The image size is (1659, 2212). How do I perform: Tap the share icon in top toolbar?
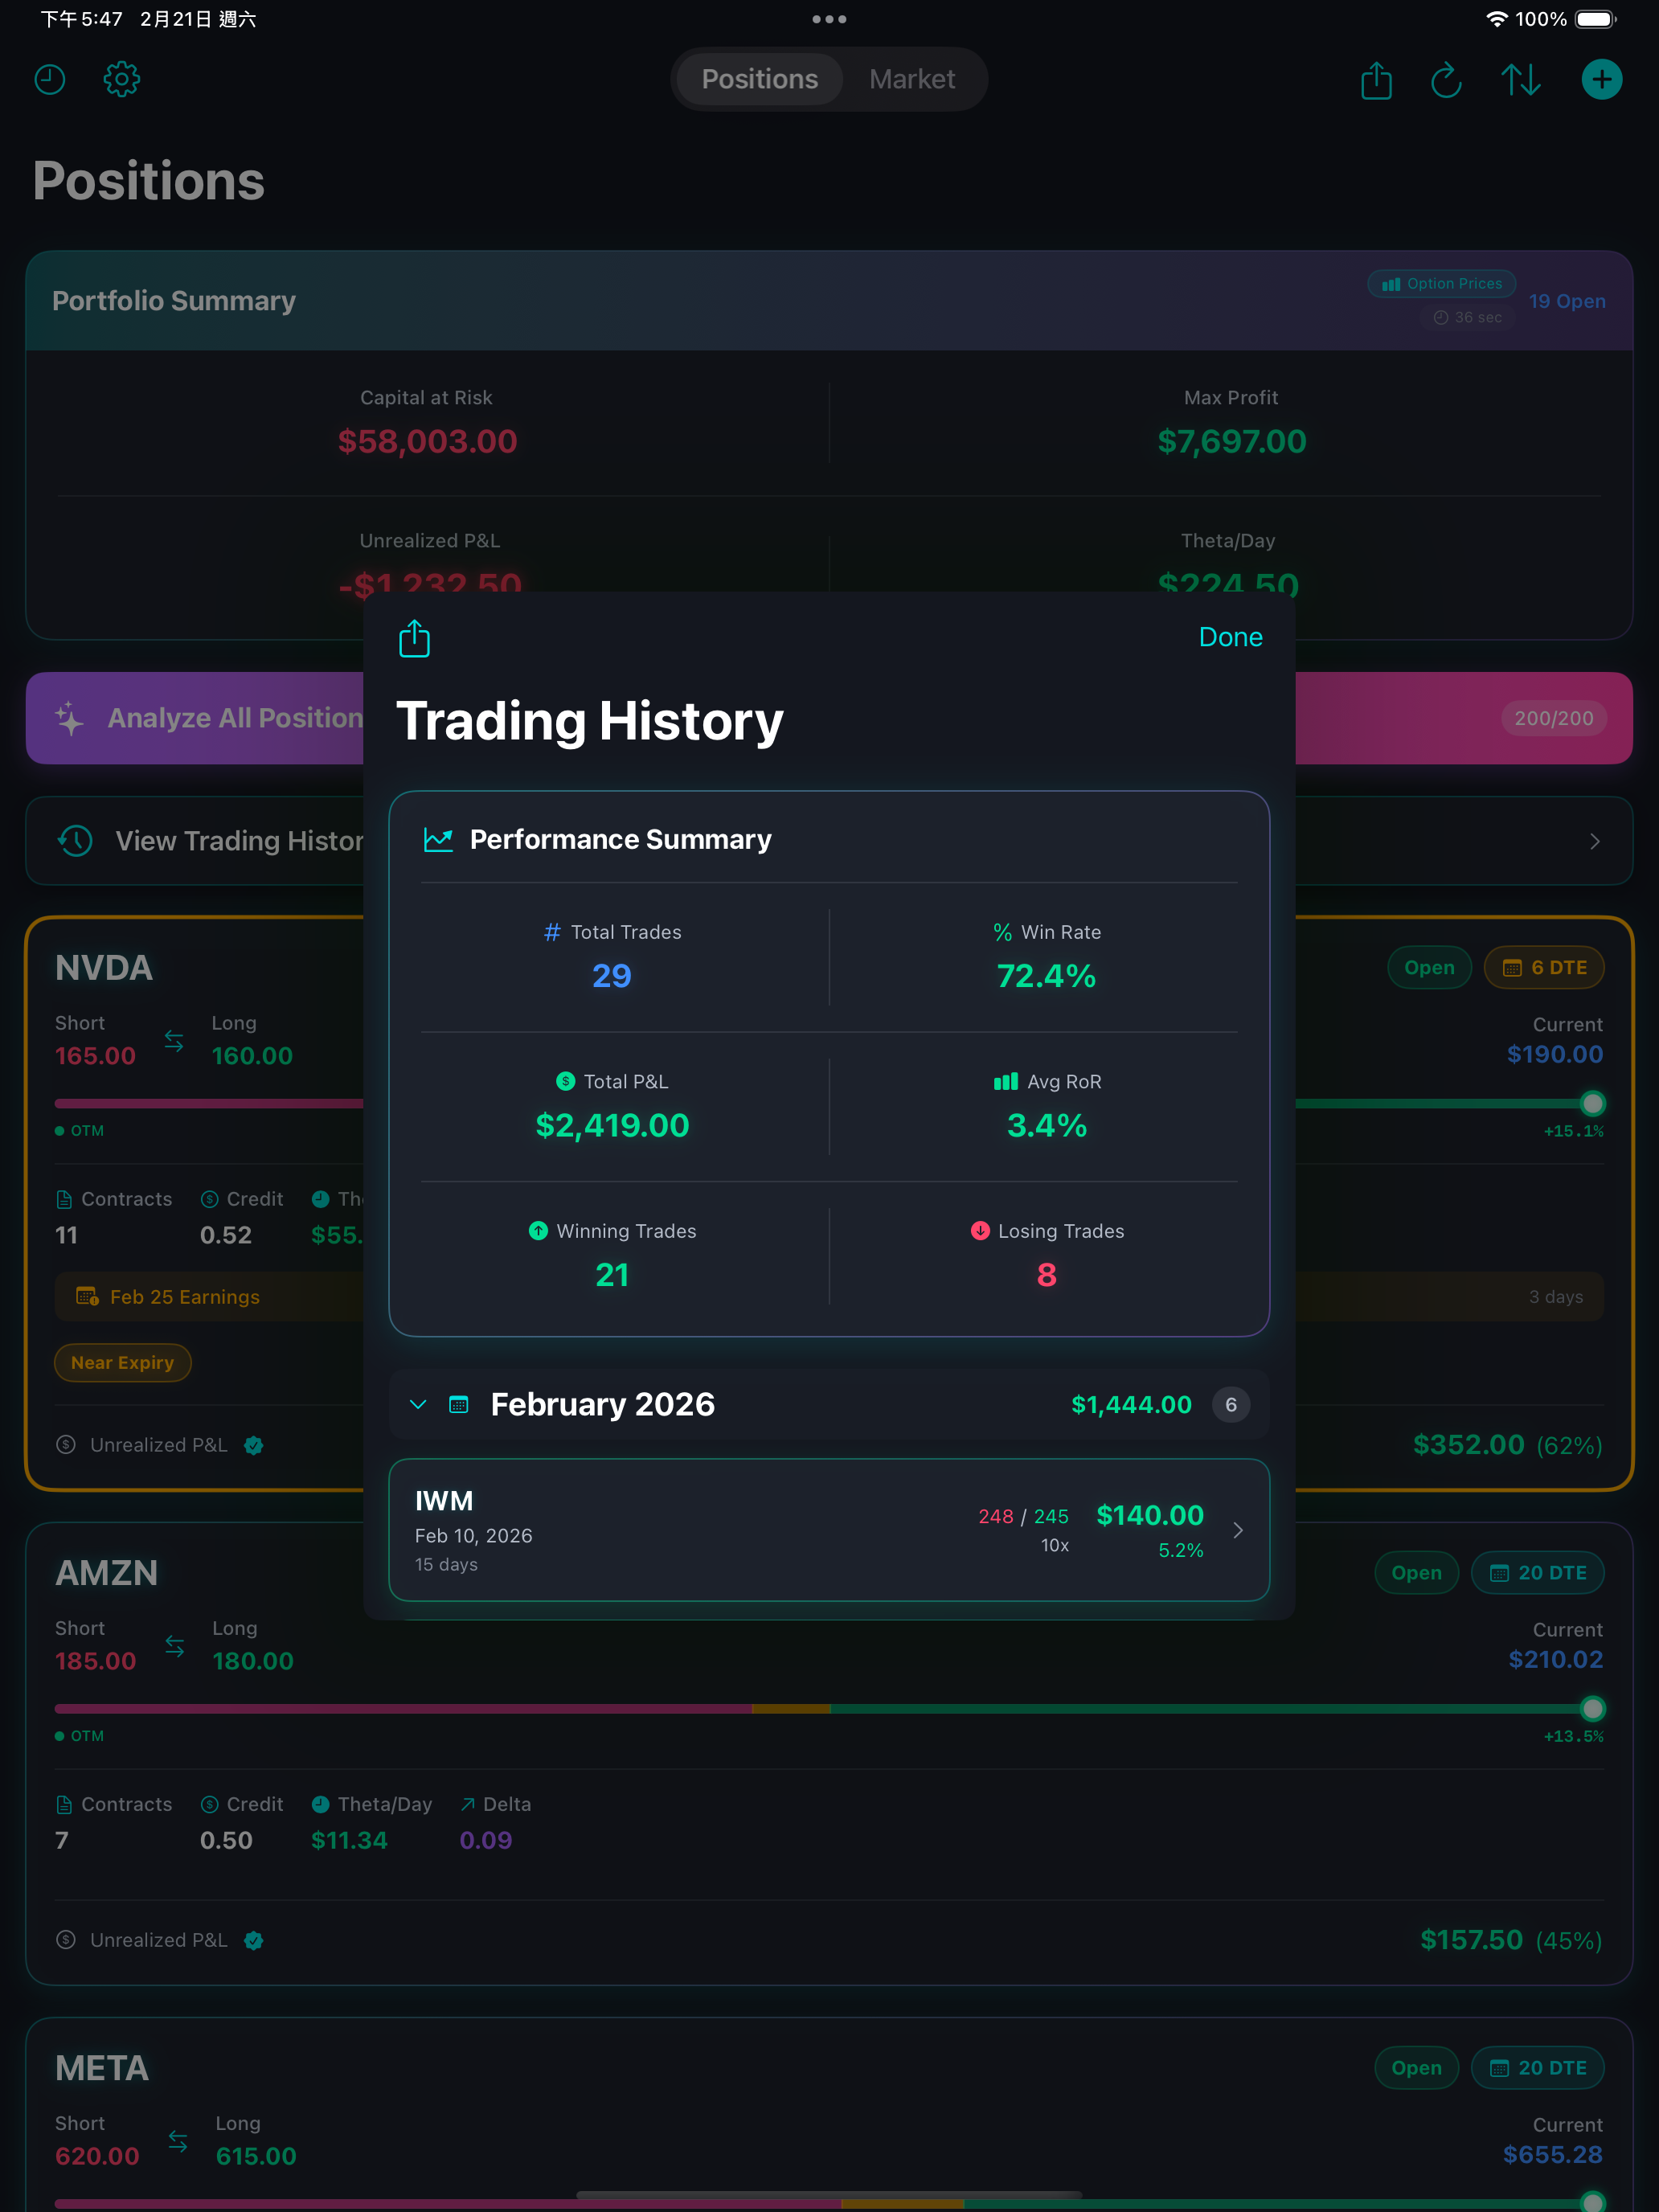(1376, 80)
